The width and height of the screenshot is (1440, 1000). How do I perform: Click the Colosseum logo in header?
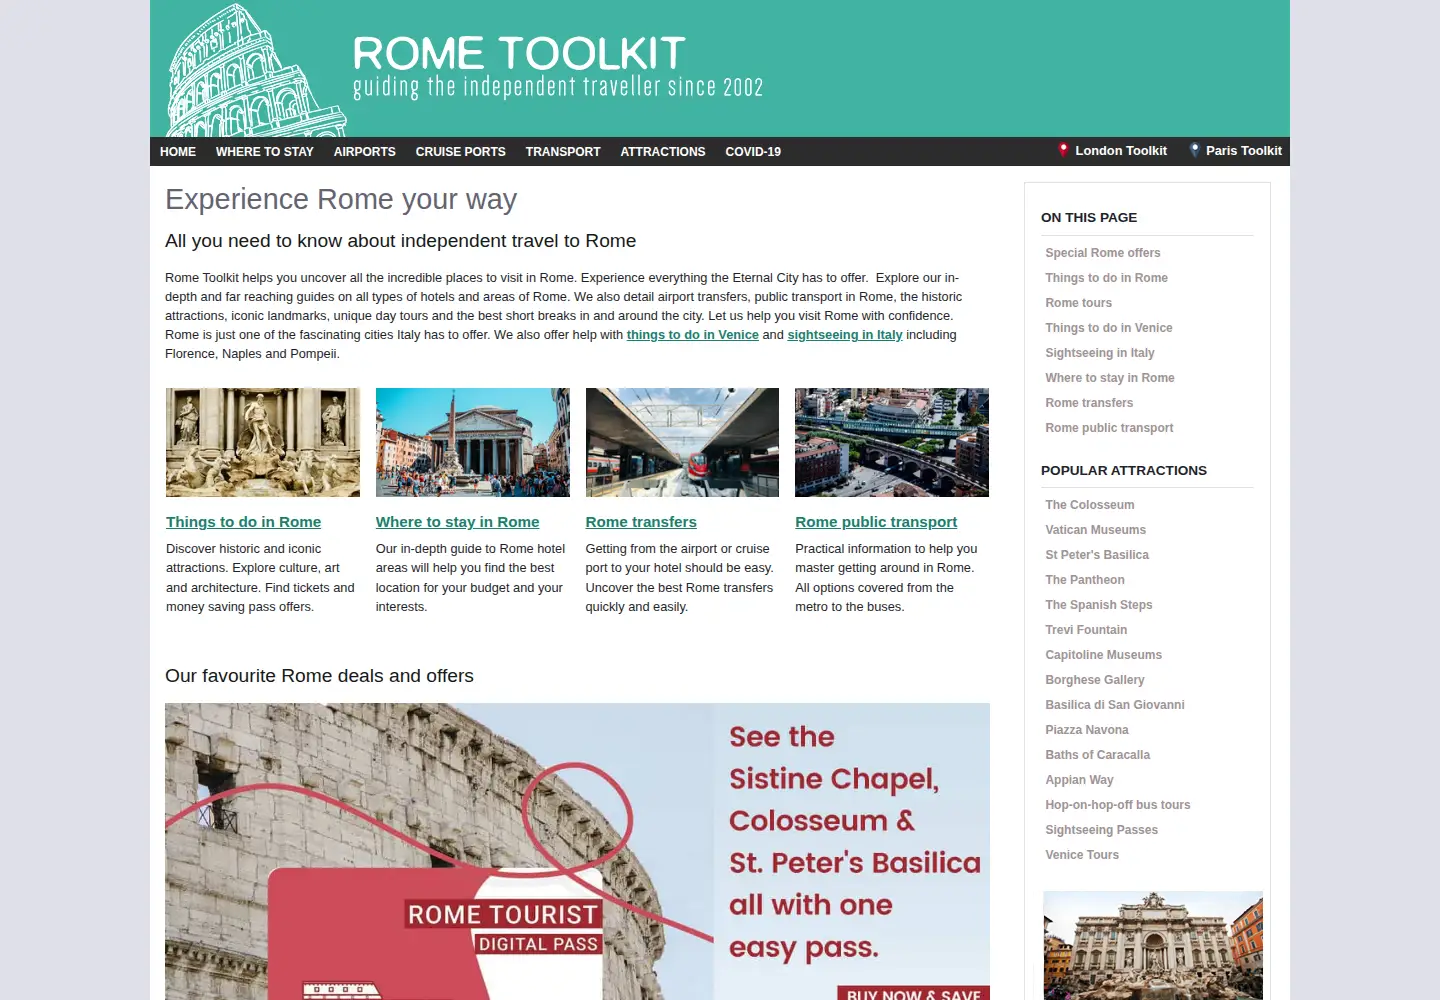click(x=257, y=70)
